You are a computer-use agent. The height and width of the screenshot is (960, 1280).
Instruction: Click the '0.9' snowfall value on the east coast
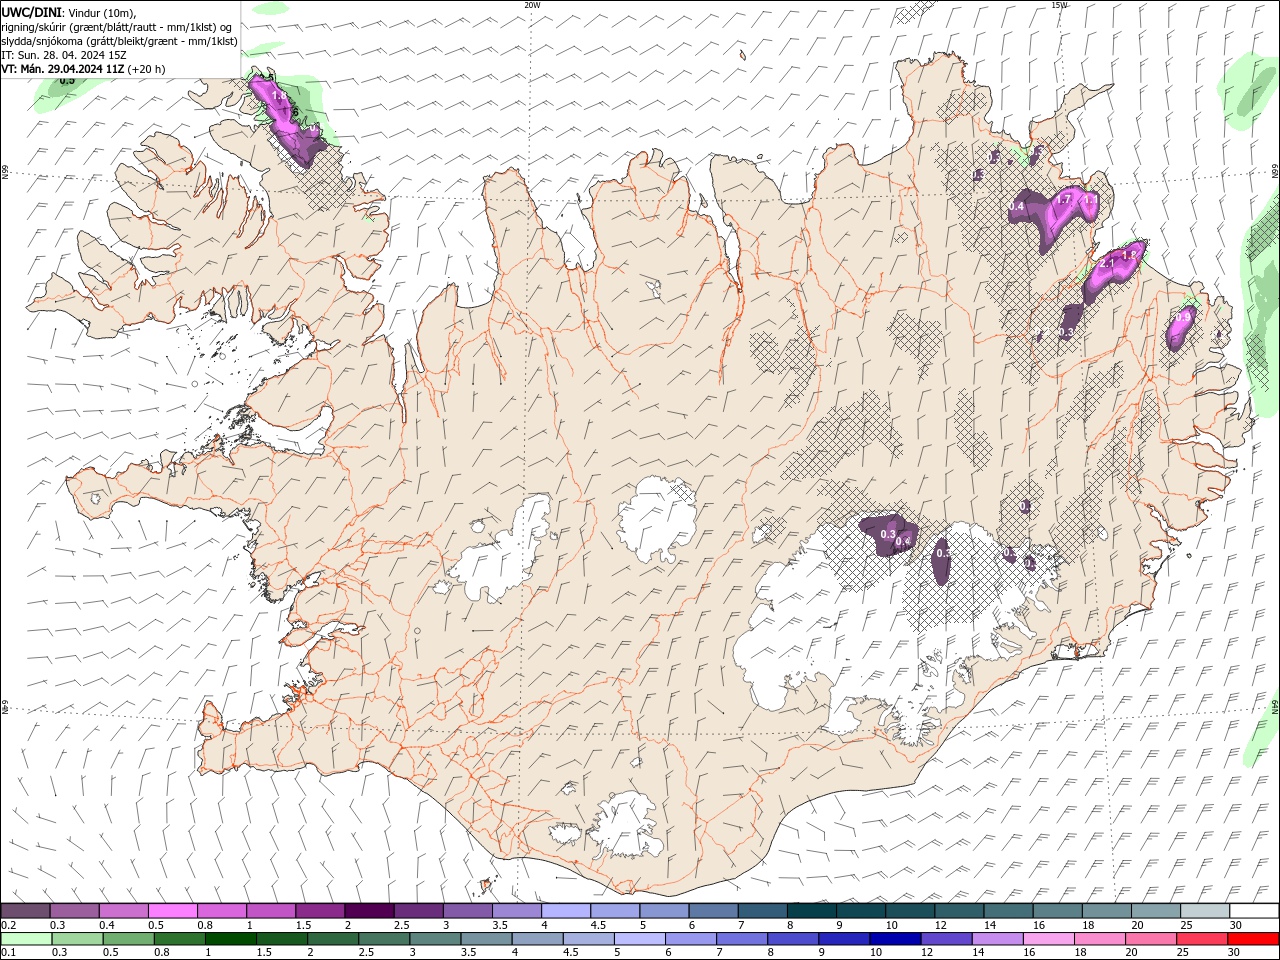tap(1183, 317)
